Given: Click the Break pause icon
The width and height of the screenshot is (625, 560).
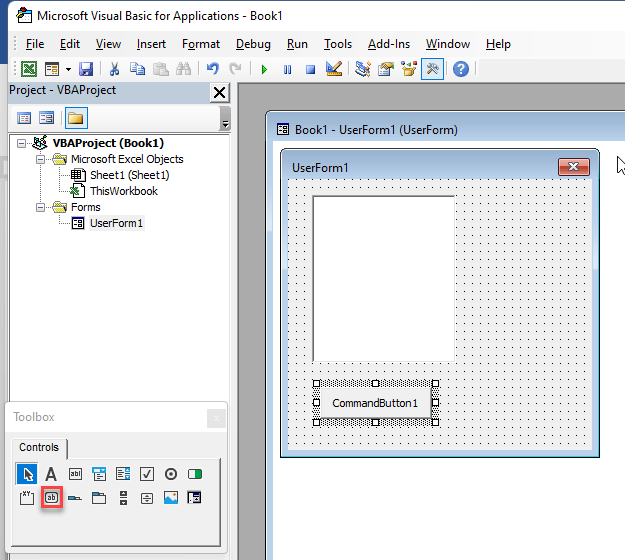Looking at the screenshot, I should click(x=287, y=70).
